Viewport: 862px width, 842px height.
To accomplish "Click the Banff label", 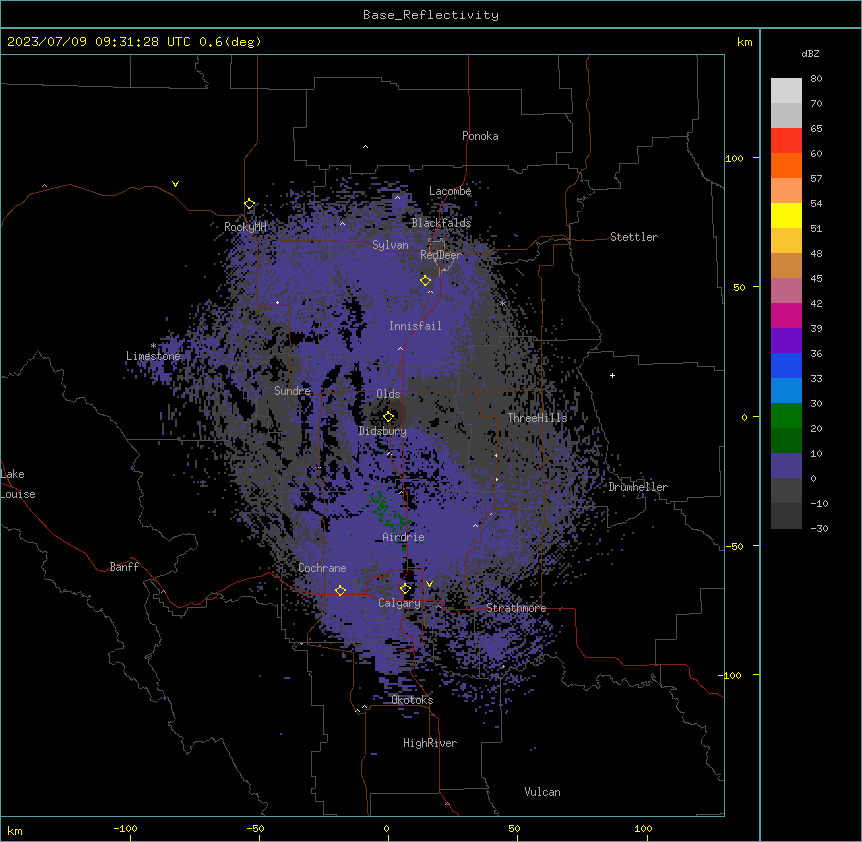I will pos(124,567).
